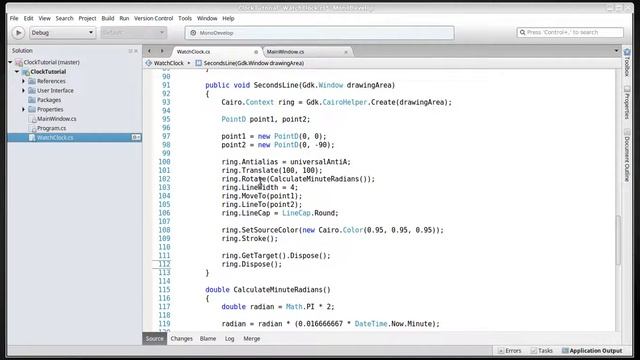
Task: Click the ring.Stroke(); line
Action: [x=249, y=239]
